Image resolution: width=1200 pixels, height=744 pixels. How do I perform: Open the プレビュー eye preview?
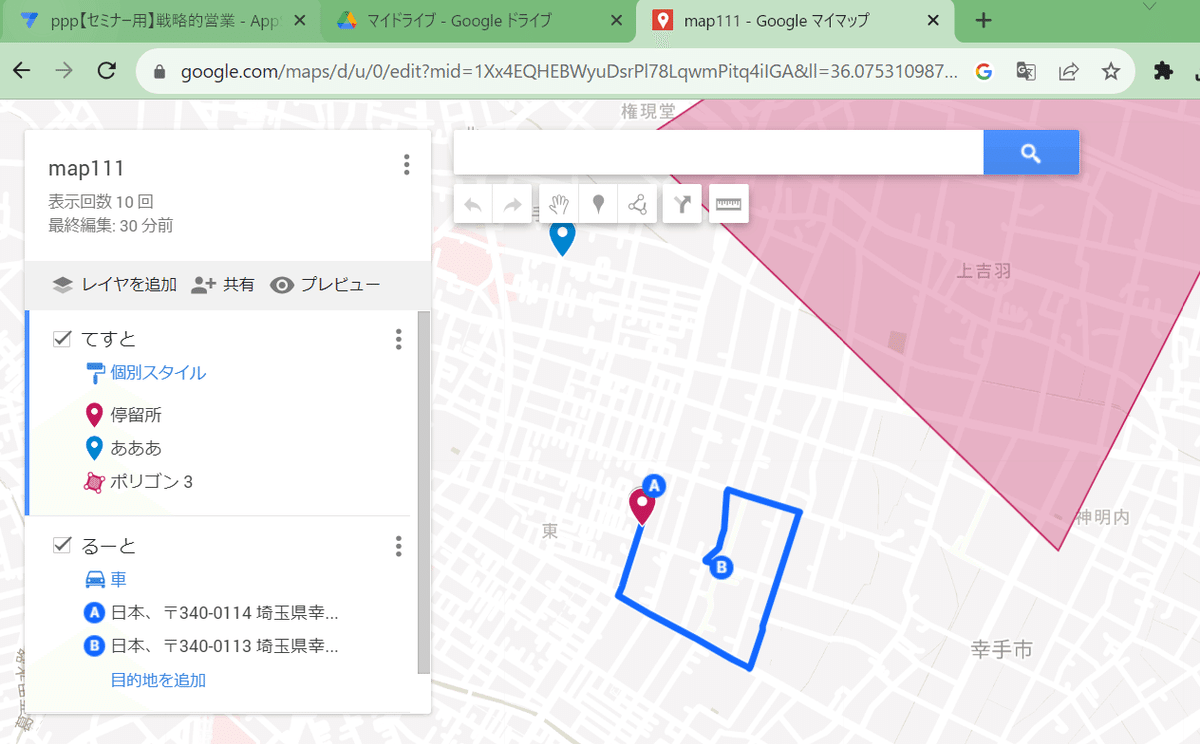281,284
